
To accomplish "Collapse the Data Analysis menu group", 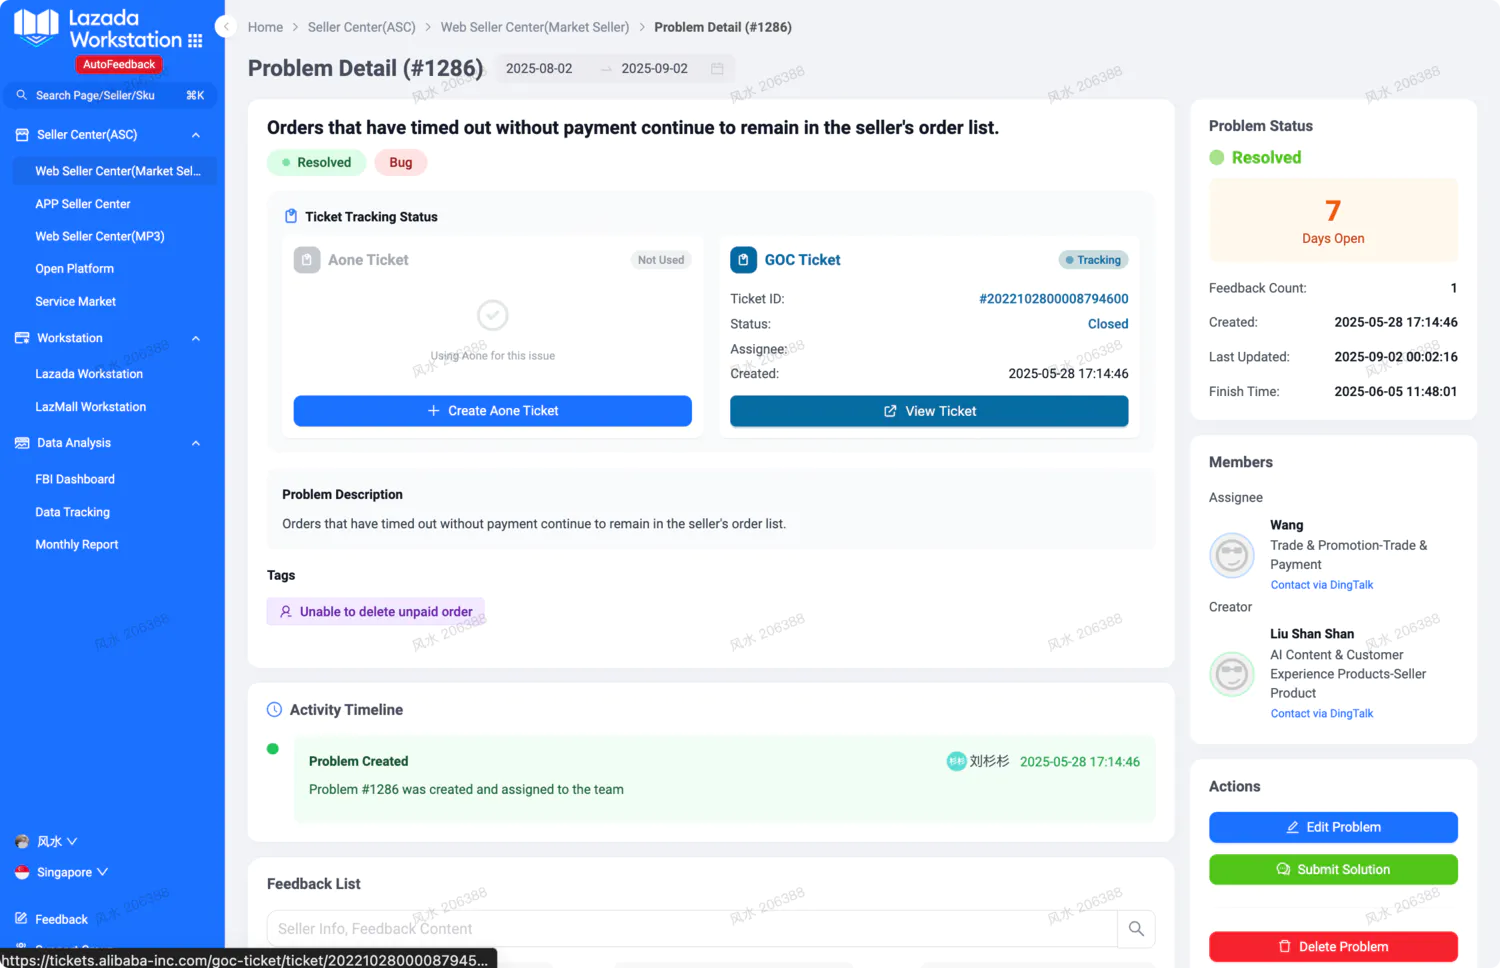I will click(196, 443).
